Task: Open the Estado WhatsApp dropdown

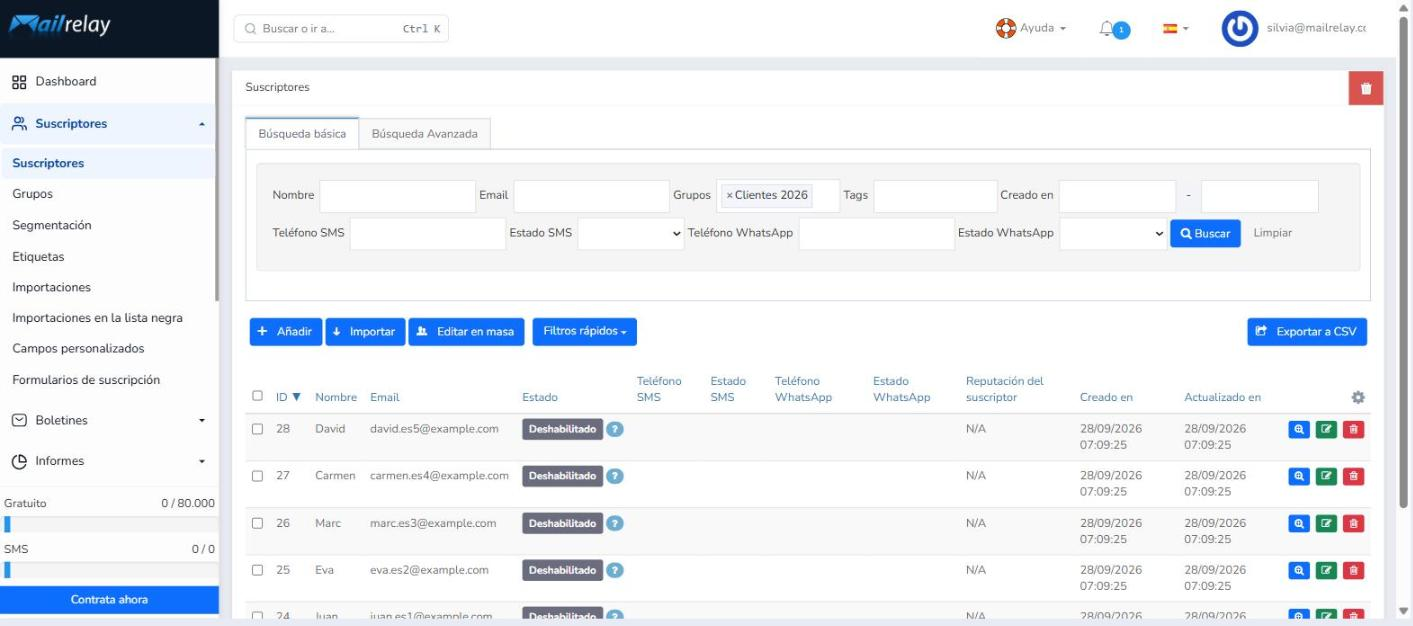Action: pos(1113,234)
